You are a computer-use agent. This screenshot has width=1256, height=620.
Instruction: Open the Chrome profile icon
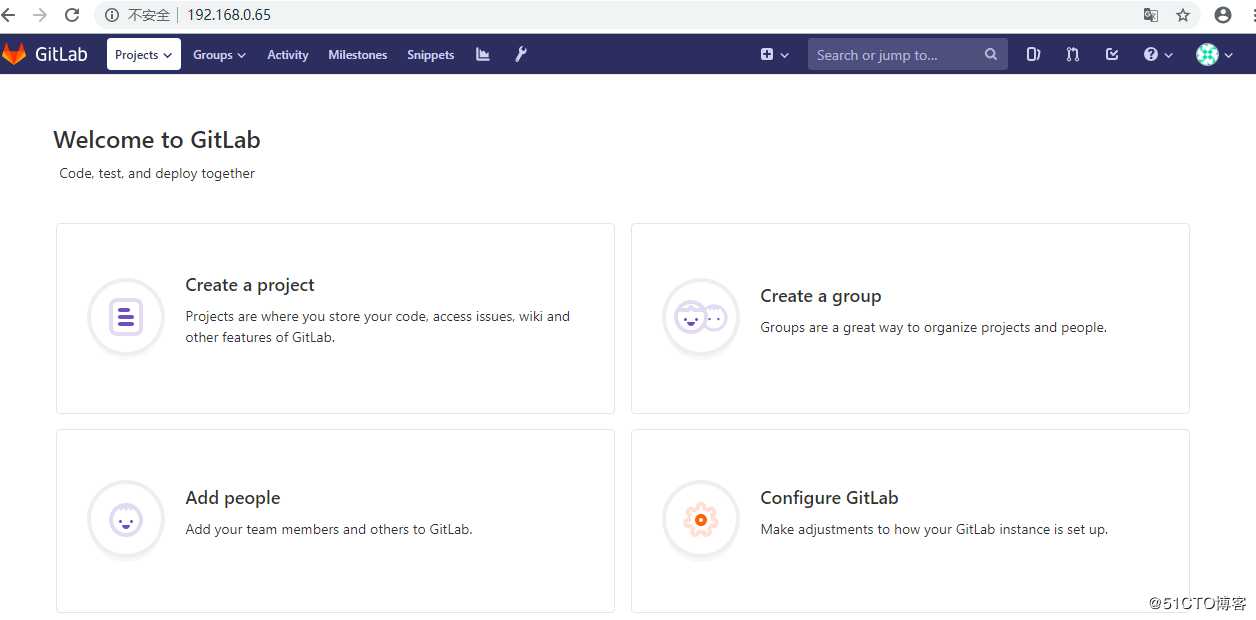point(1222,15)
